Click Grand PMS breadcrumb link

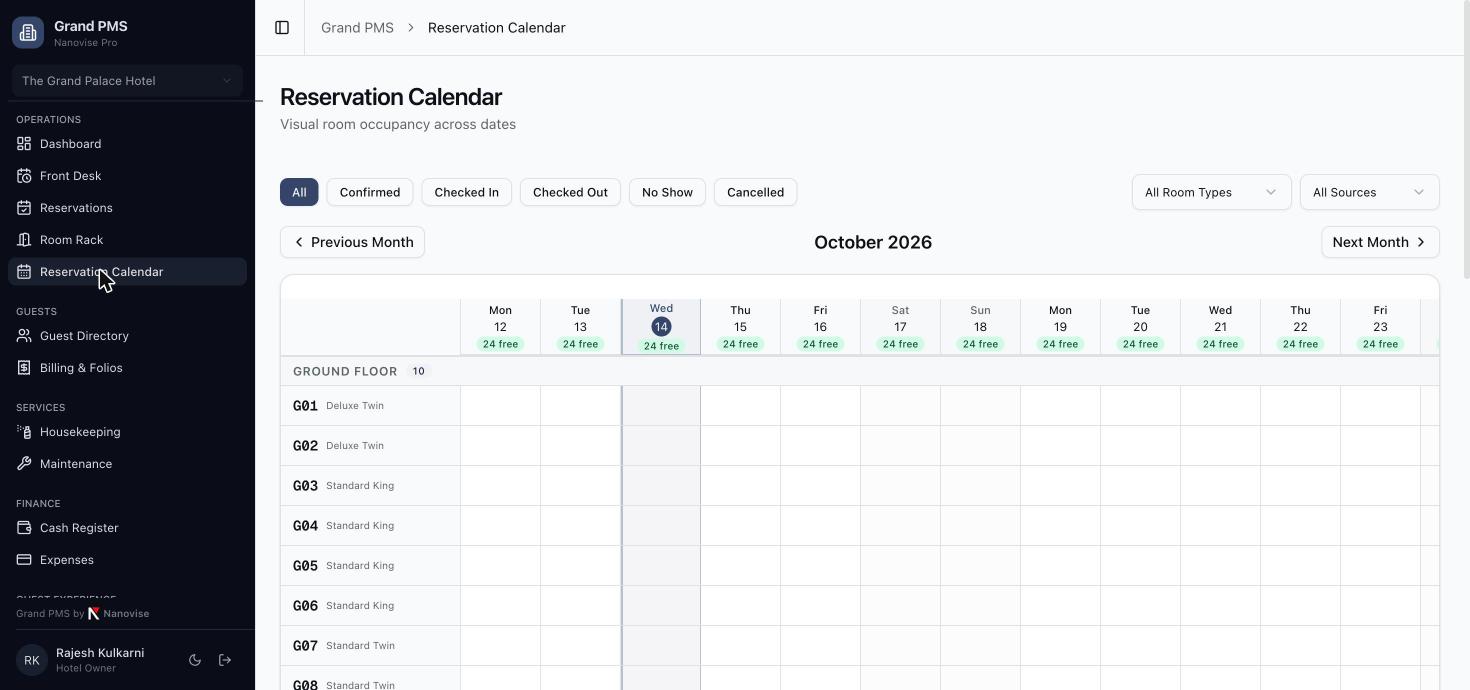pos(357,28)
